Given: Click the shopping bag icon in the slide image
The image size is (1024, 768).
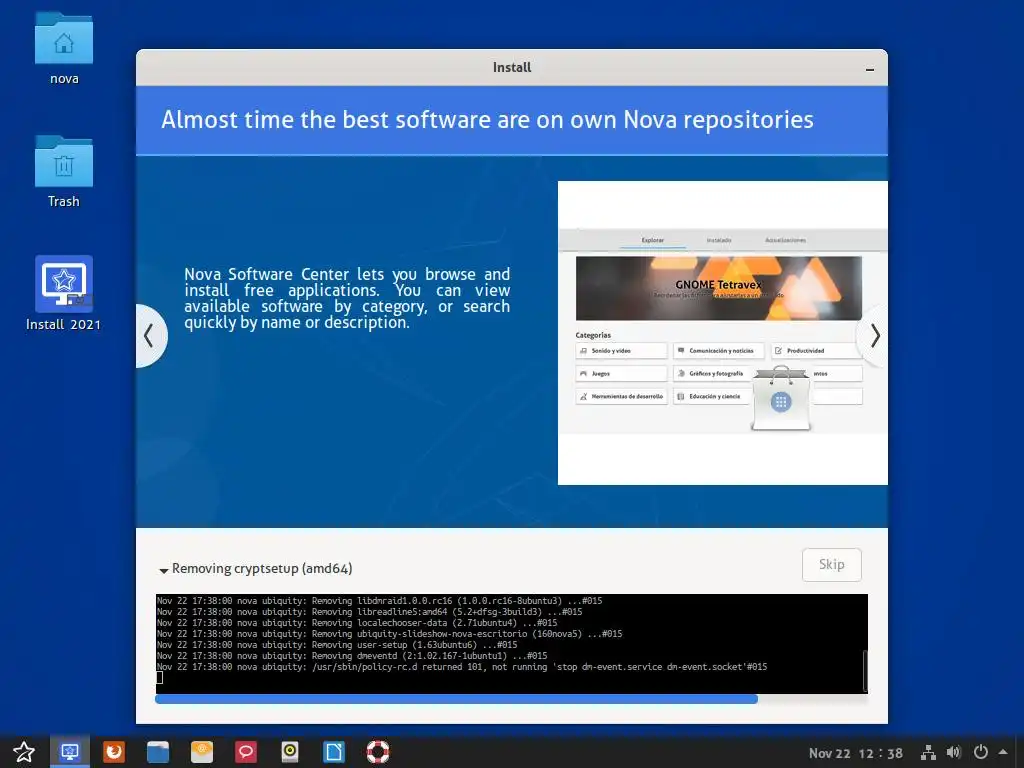Looking at the screenshot, I should point(781,398).
